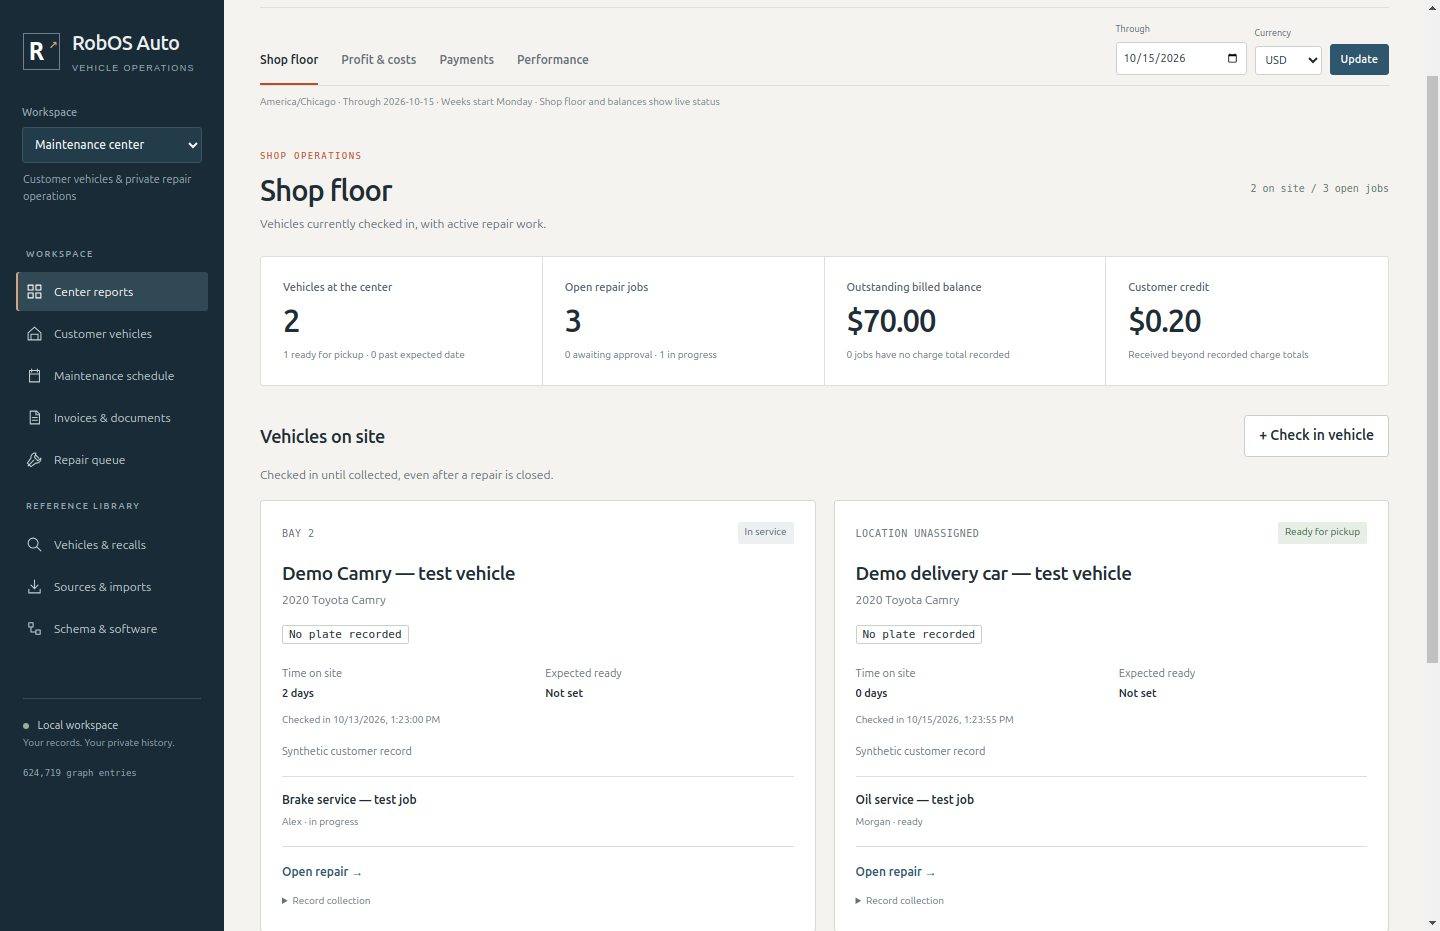Click the Update button

(1359, 59)
